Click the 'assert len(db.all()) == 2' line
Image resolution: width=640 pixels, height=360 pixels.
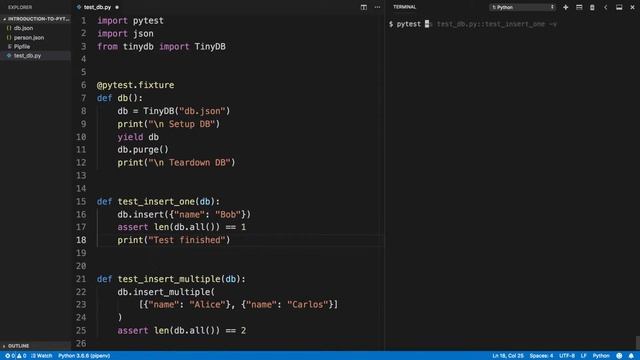point(182,330)
